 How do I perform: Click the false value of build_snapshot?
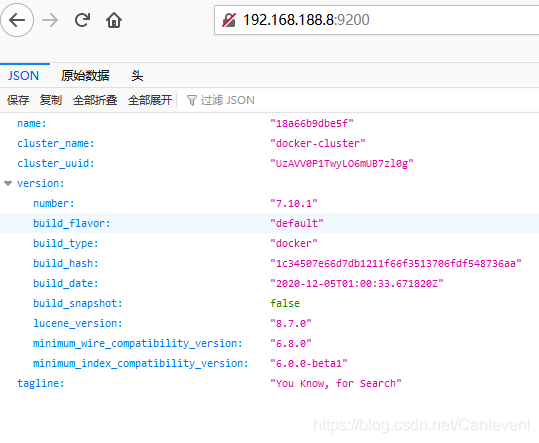click(285, 303)
